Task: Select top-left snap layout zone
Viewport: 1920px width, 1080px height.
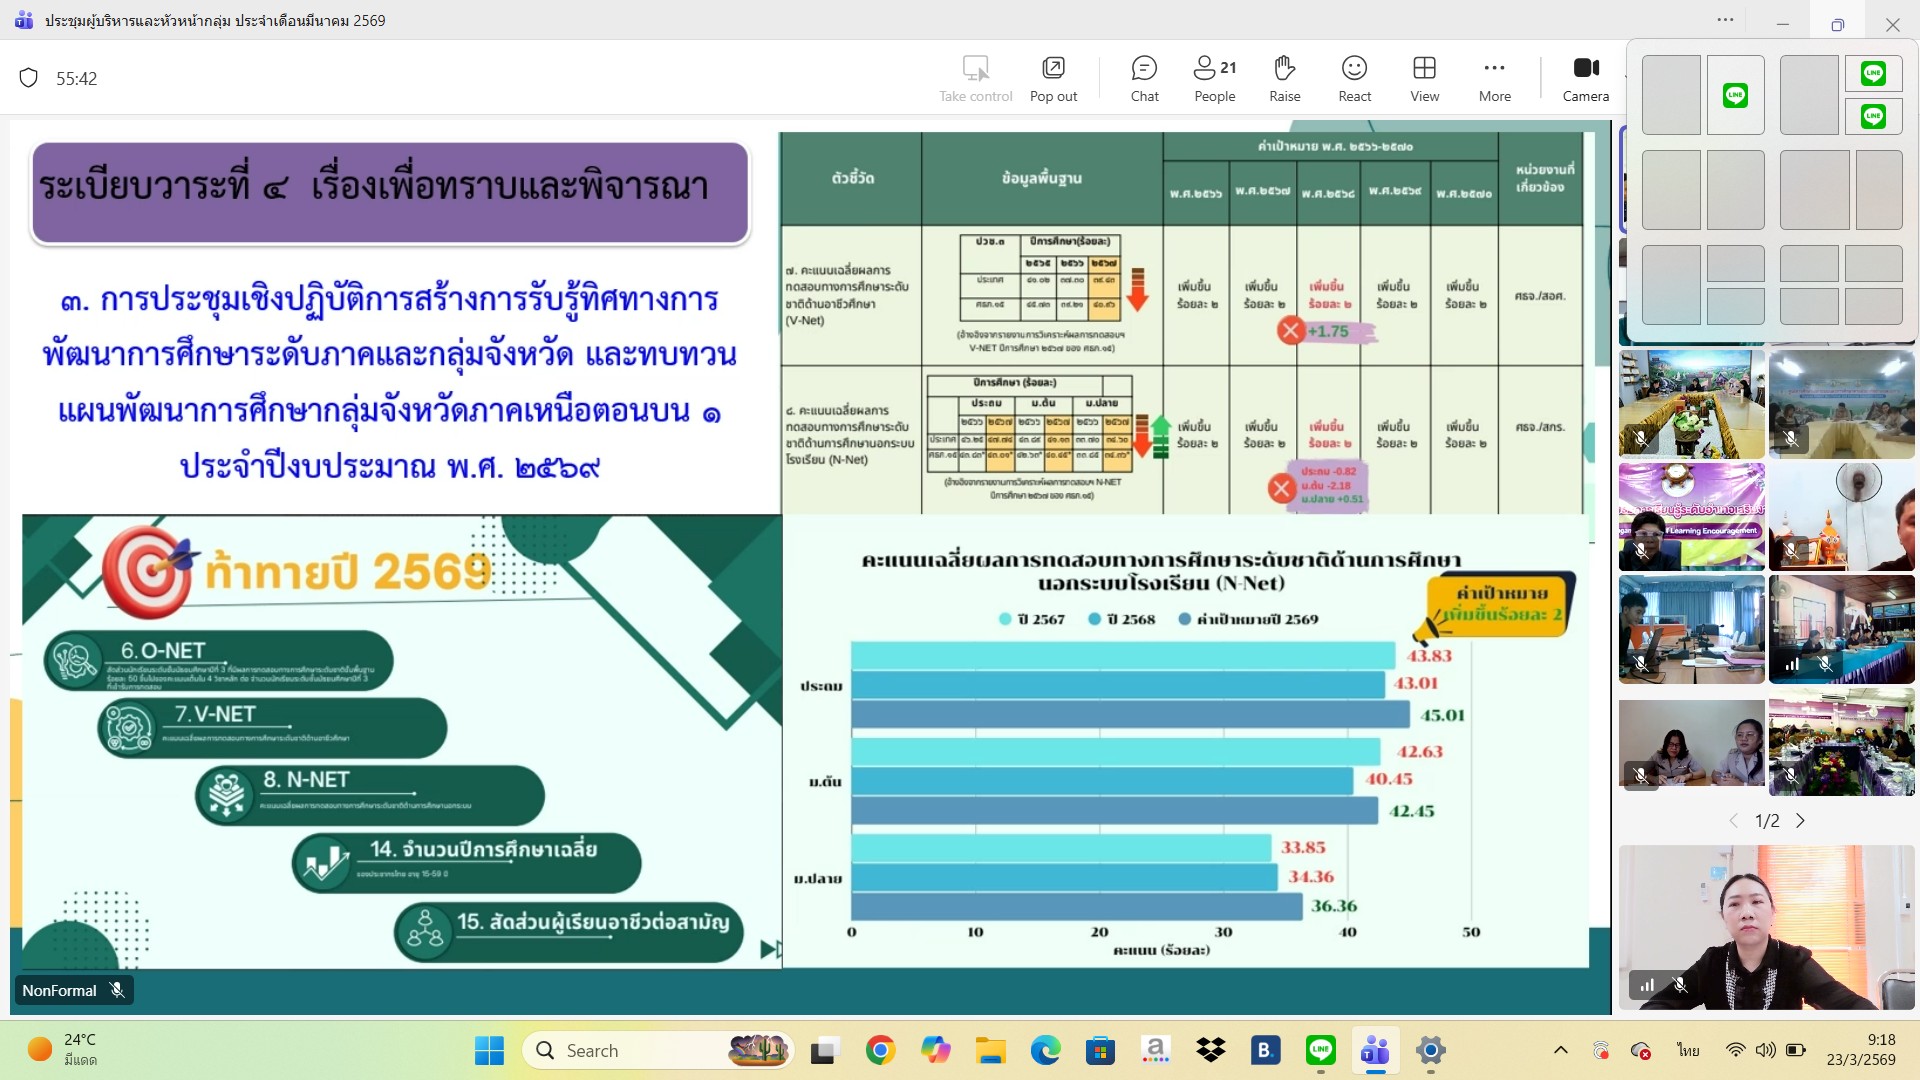Action: (x=1671, y=95)
